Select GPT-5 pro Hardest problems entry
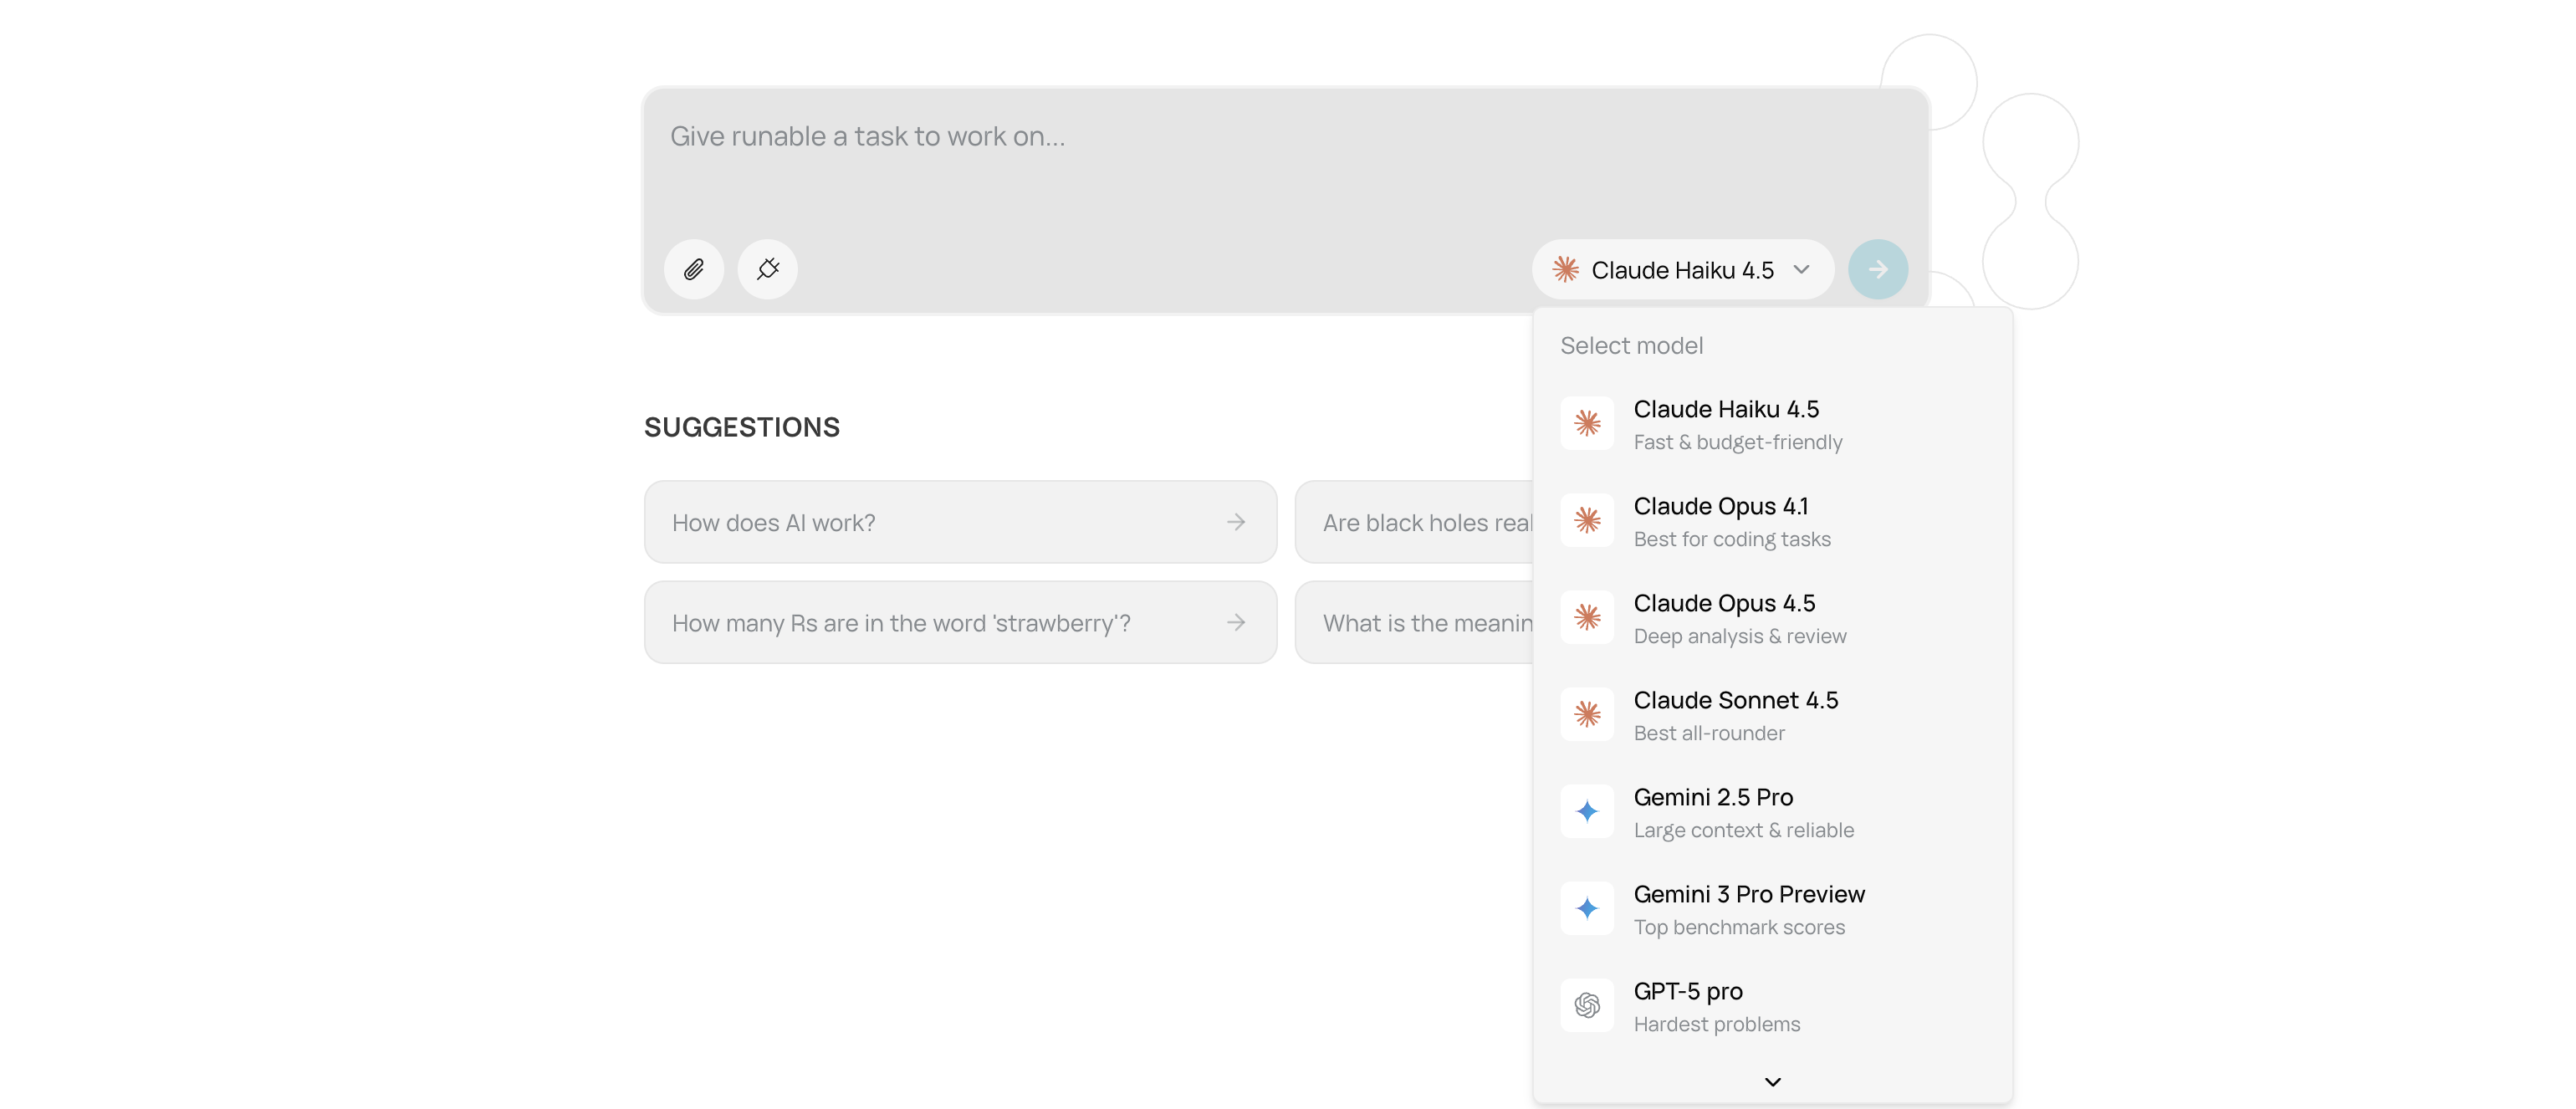Viewport: 2576px width, 1109px height. [x=1716, y=1006]
